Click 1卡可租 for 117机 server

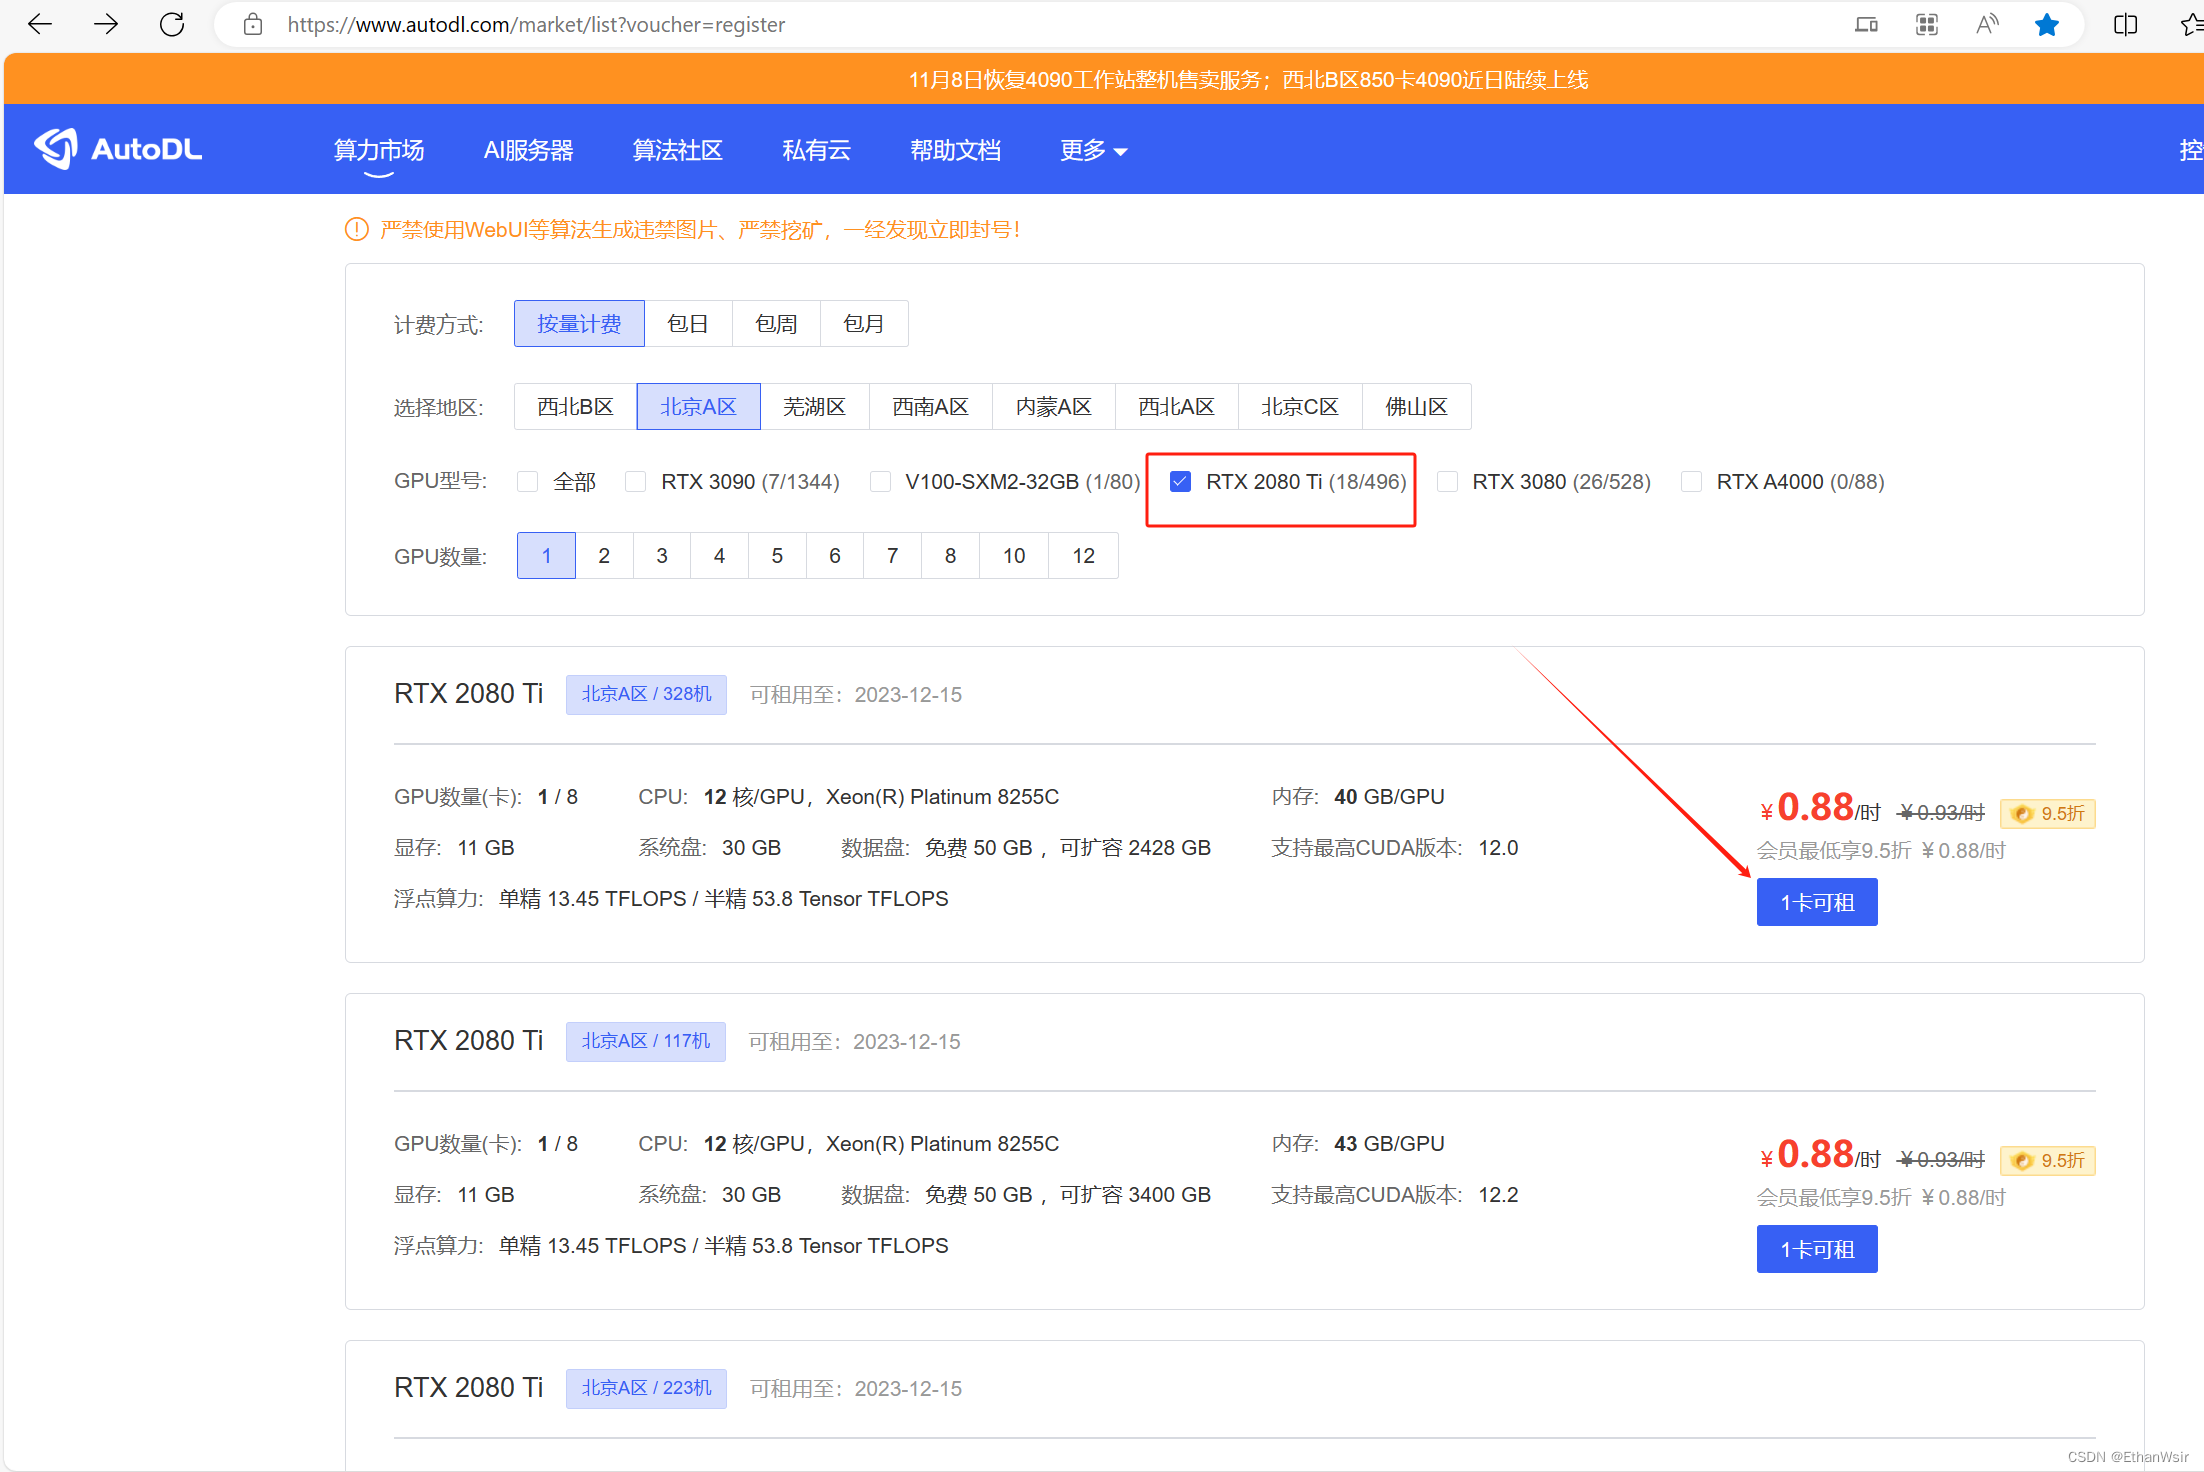click(1817, 1249)
